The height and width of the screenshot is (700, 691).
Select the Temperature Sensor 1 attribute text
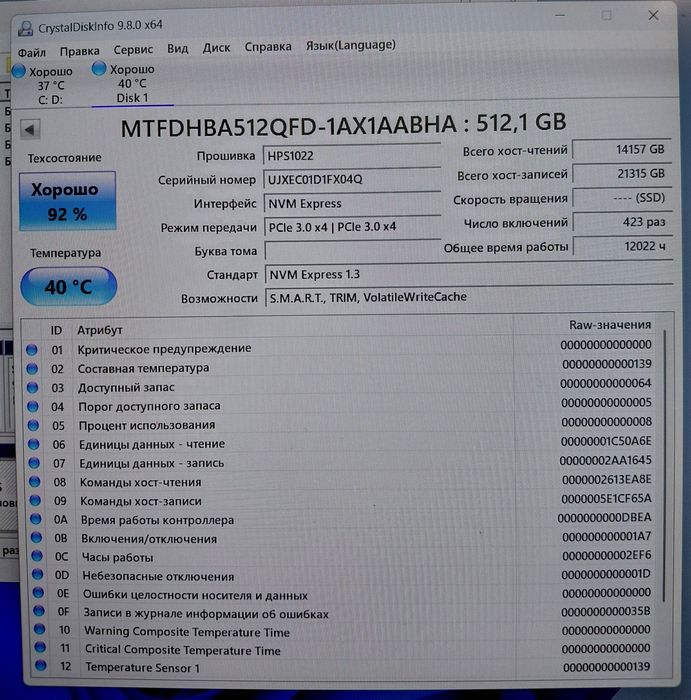tap(142, 668)
